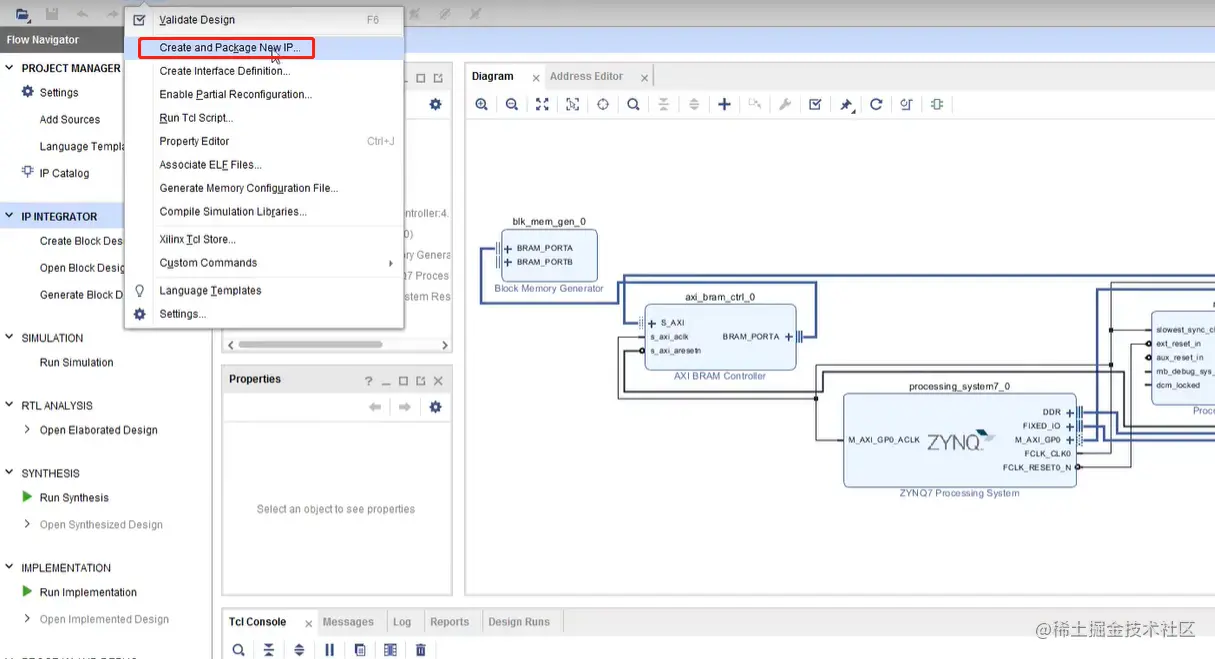Click the search magnifier icon in Diagram toolbar
Screen dimensions: 1215x659
(x=633, y=104)
